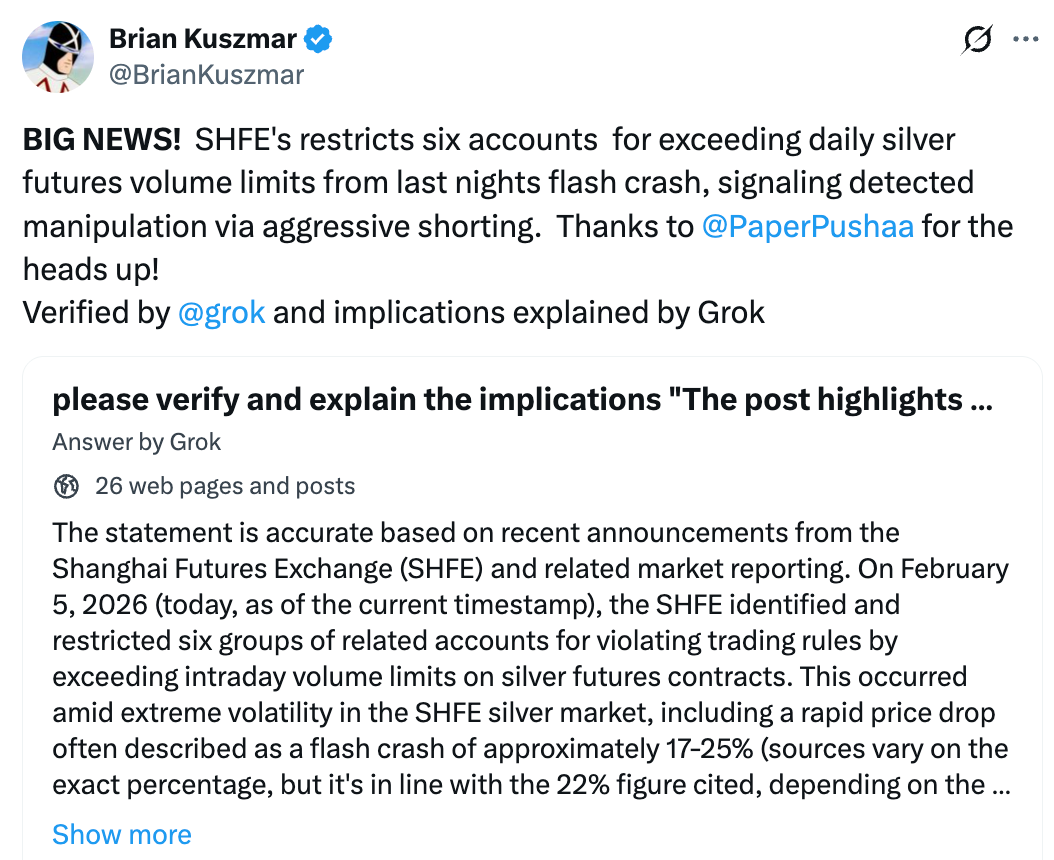Click the blue verified badge
This screenshot has width=1054, height=860.
click(318, 40)
